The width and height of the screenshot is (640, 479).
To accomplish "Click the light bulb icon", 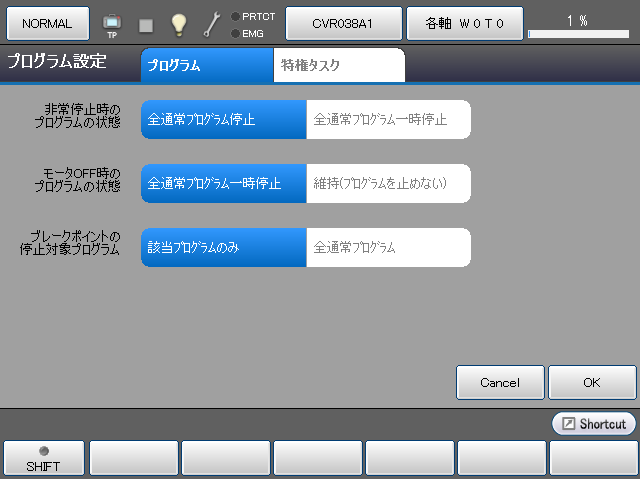I will [179, 23].
